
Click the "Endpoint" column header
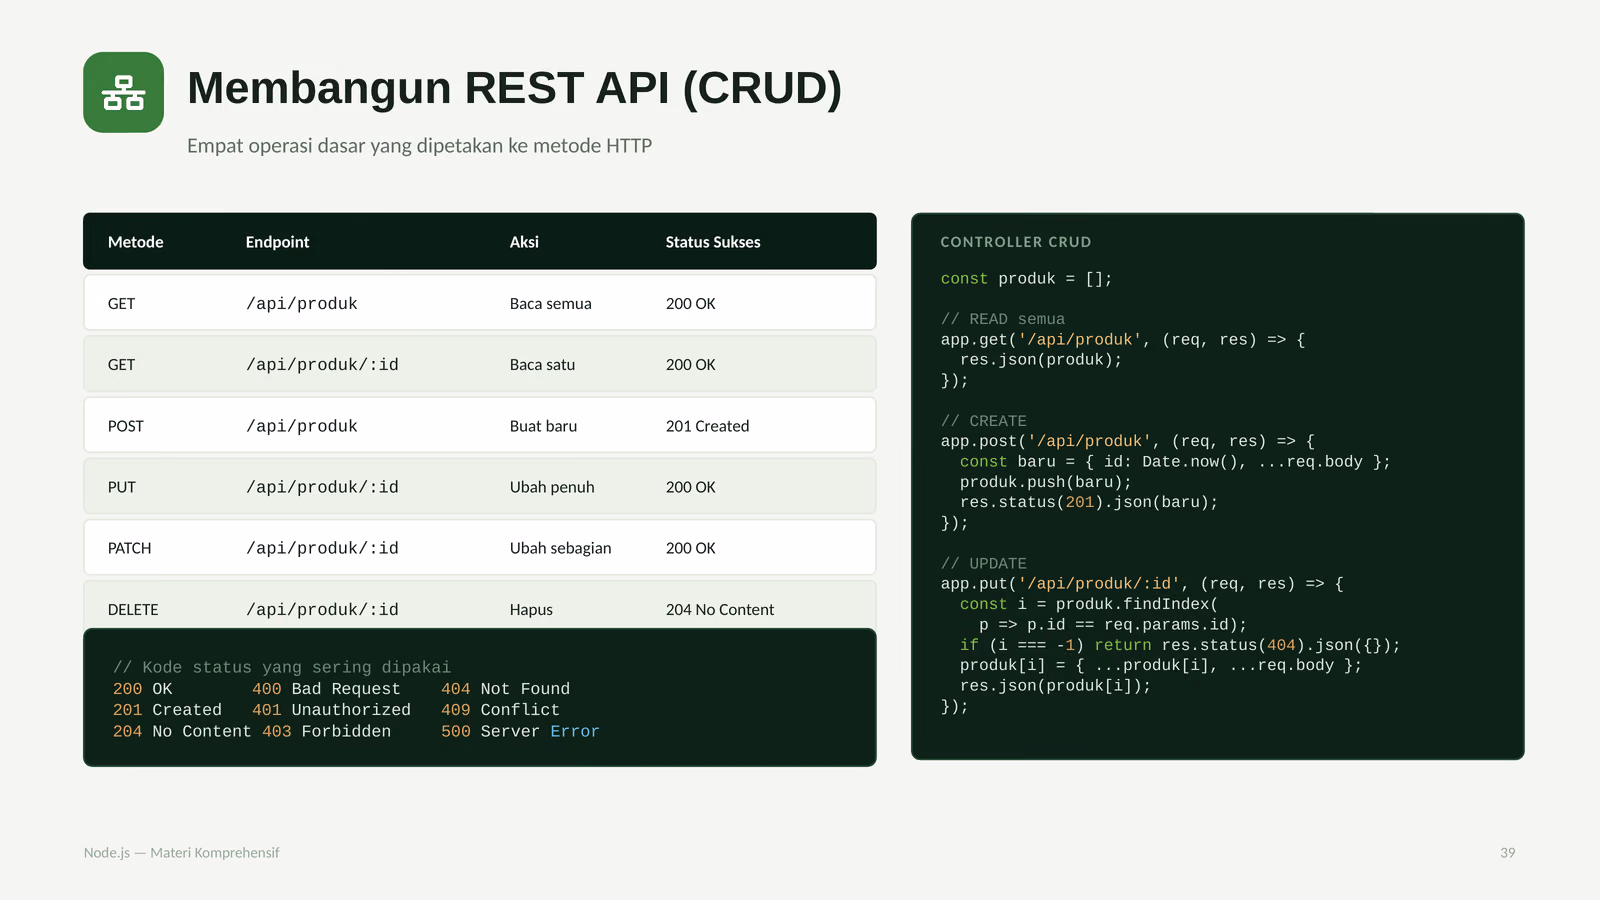point(277,242)
